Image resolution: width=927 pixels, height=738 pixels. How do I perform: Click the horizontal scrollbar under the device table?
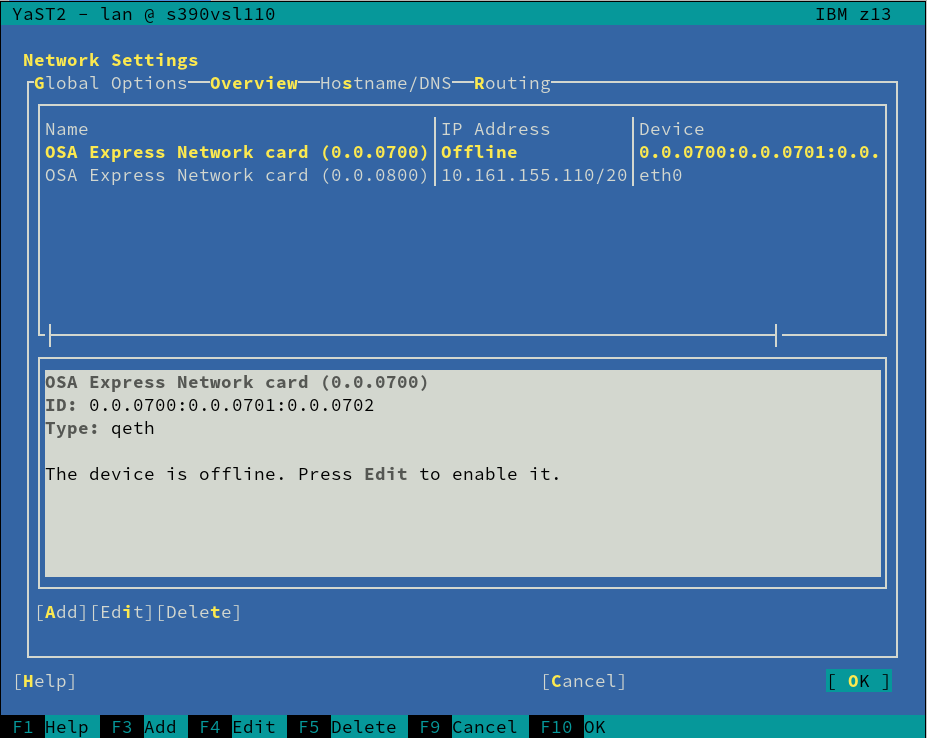pos(412,335)
